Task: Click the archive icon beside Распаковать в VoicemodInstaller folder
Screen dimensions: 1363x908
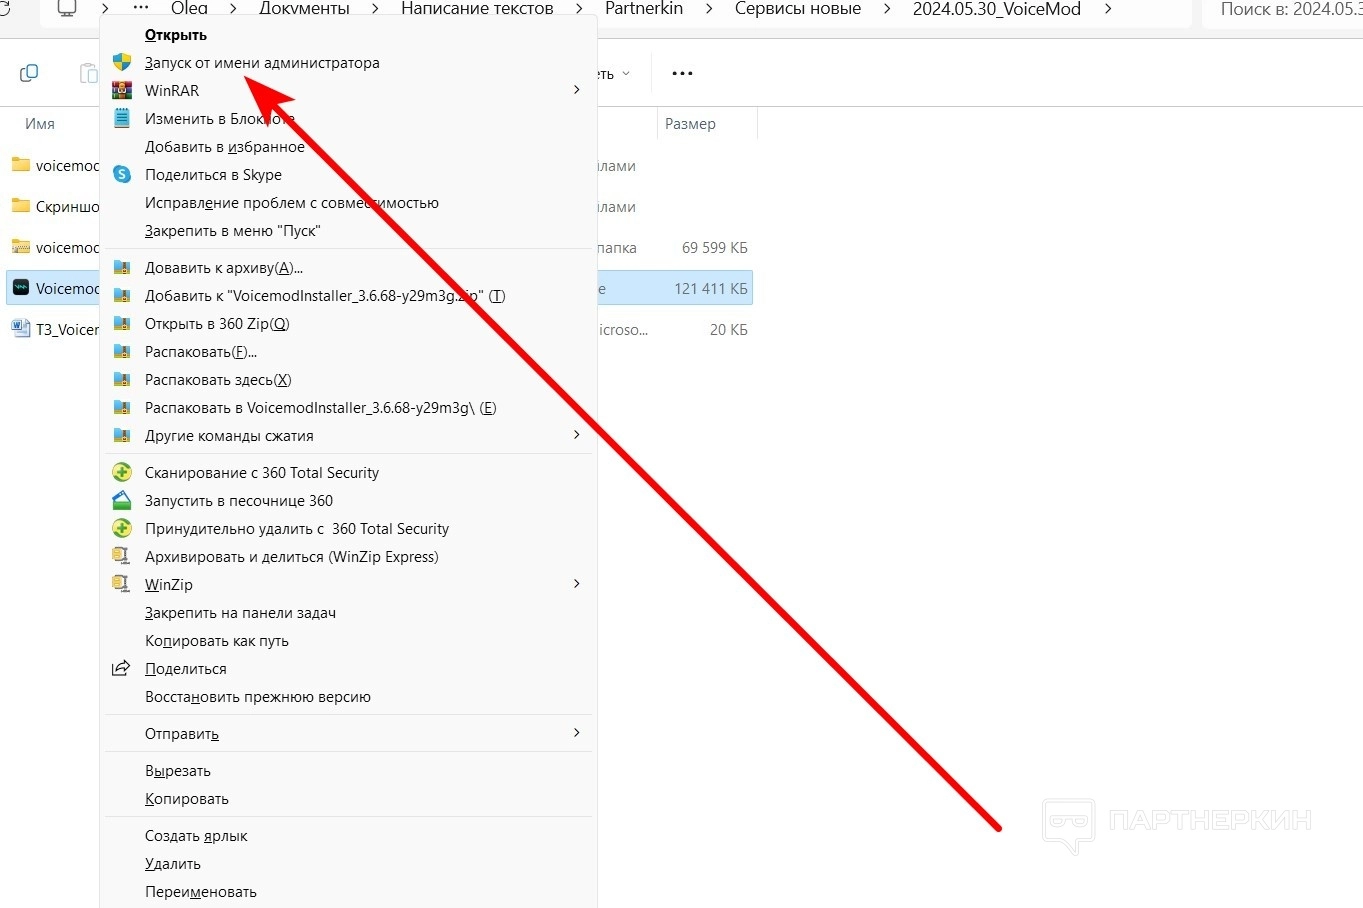Action: [122, 407]
